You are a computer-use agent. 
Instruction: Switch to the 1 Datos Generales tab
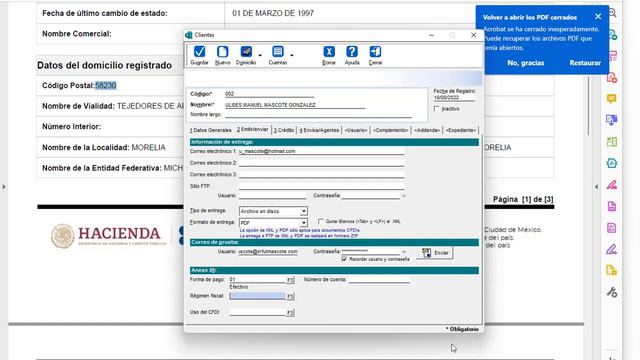210,130
